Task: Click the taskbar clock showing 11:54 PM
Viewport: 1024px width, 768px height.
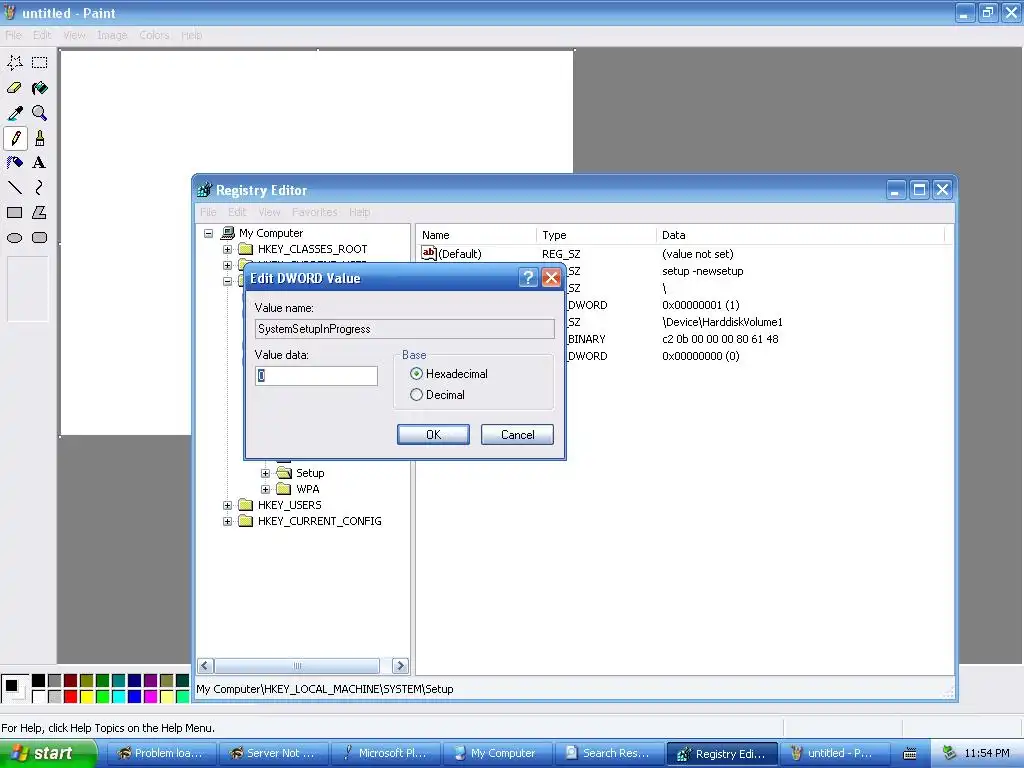Action: click(987, 753)
